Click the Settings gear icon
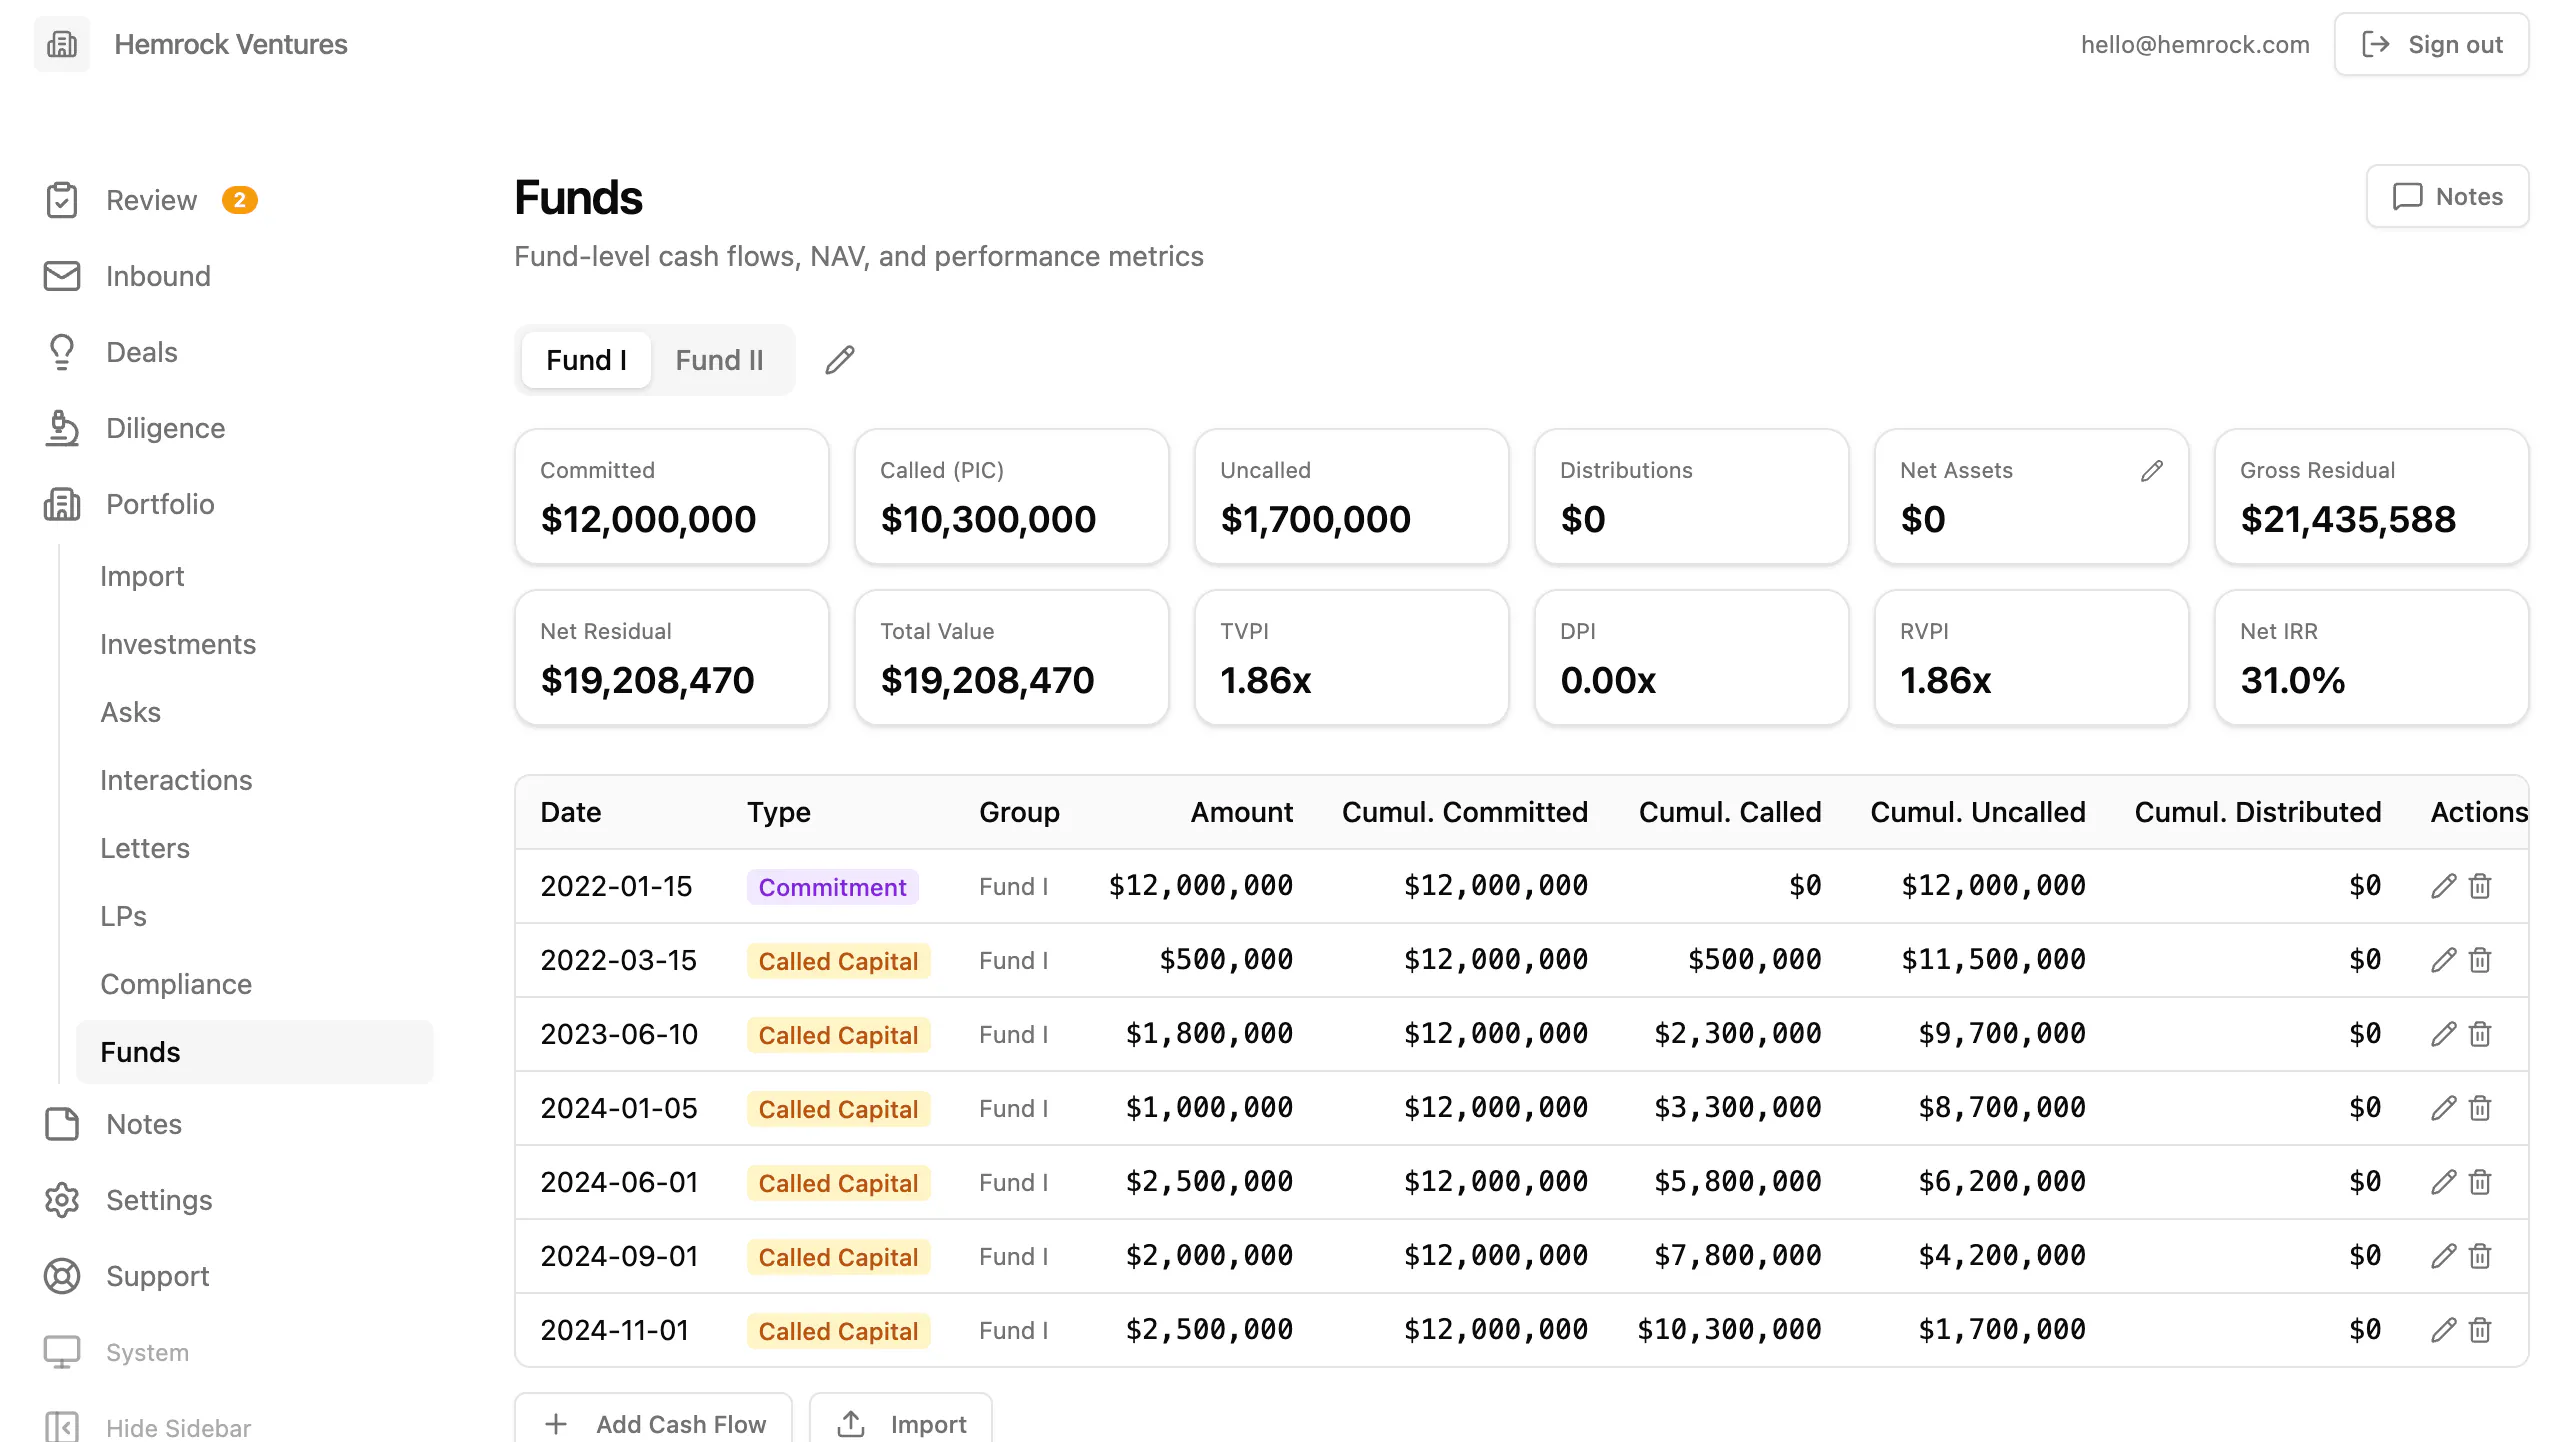The height and width of the screenshot is (1442, 2556). (62, 1200)
